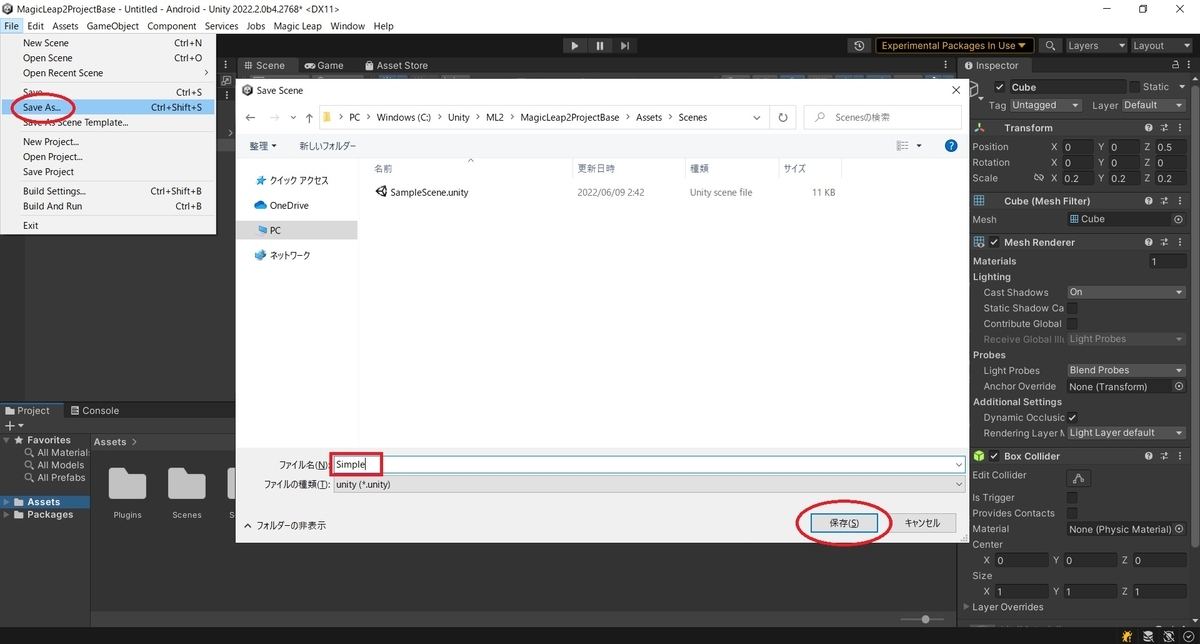1200x644 pixels.
Task: Toggle the Static Shadow Caster checkbox
Action: (x=1072, y=308)
